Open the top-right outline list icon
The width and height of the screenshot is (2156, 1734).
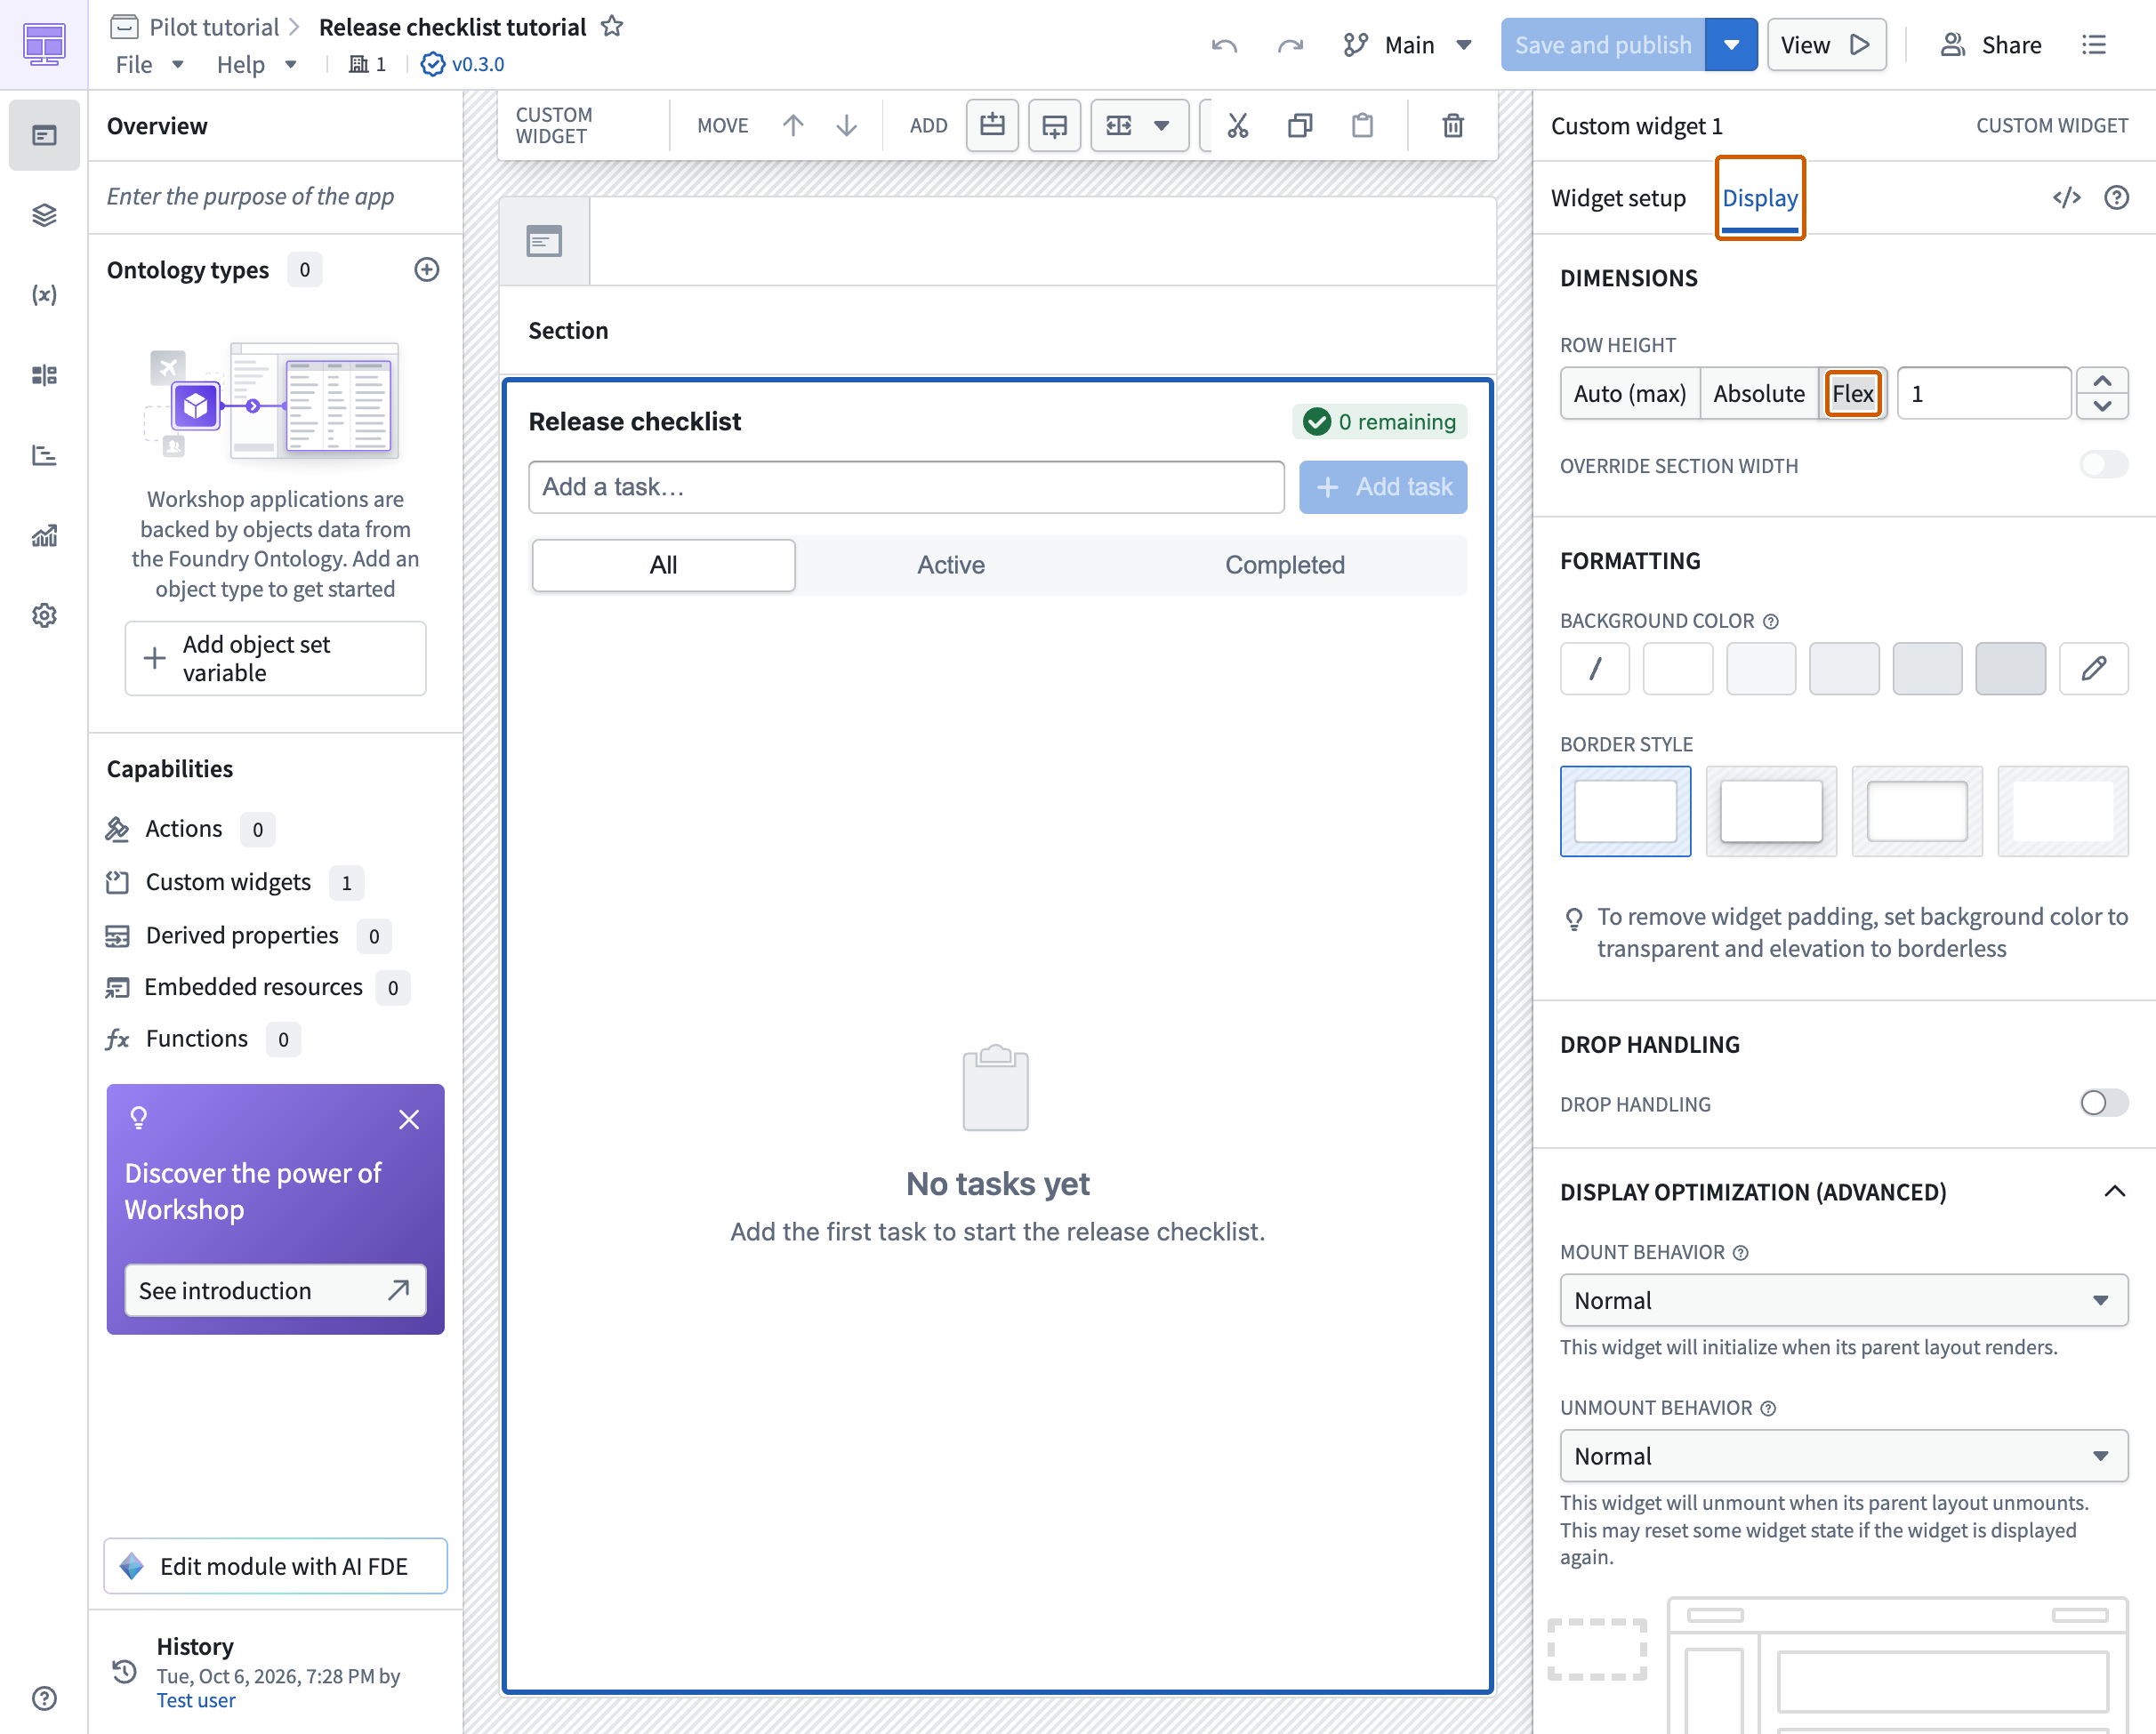[x=2094, y=45]
